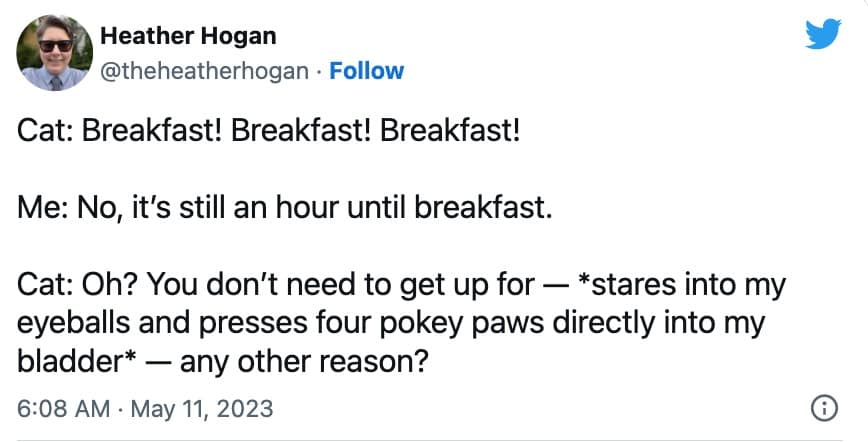The width and height of the screenshot is (868, 442).
Task: Click the "*stares into my" phrase
Action: point(690,286)
